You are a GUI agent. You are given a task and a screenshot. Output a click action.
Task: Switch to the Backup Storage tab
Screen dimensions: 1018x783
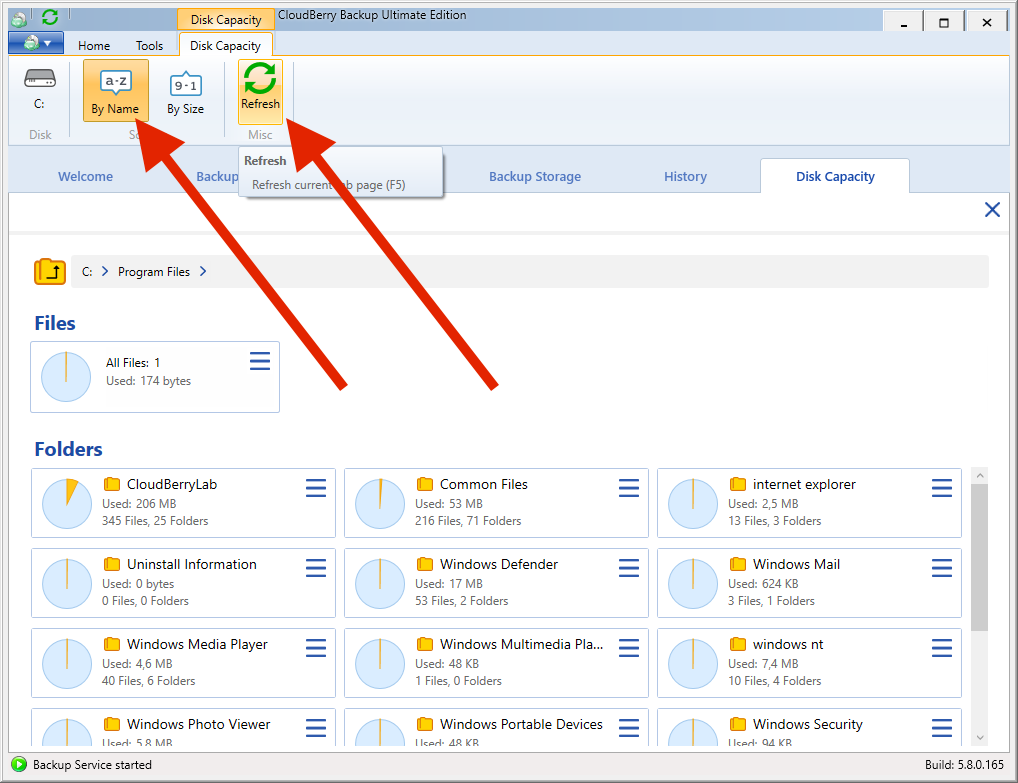tap(535, 177)
